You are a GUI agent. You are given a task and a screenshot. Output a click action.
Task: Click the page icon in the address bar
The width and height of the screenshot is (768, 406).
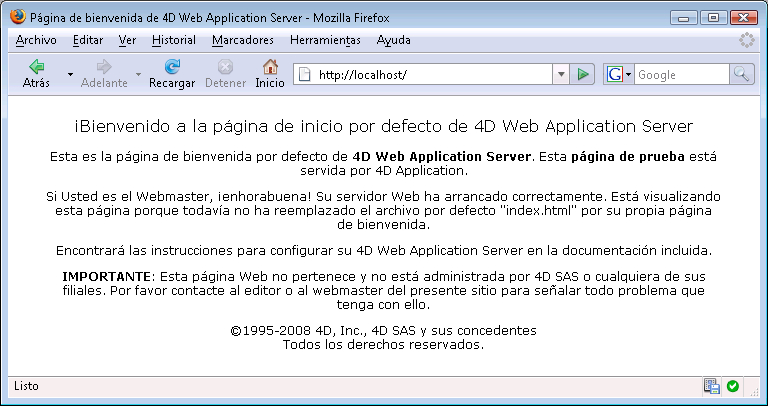coord(304,74)
